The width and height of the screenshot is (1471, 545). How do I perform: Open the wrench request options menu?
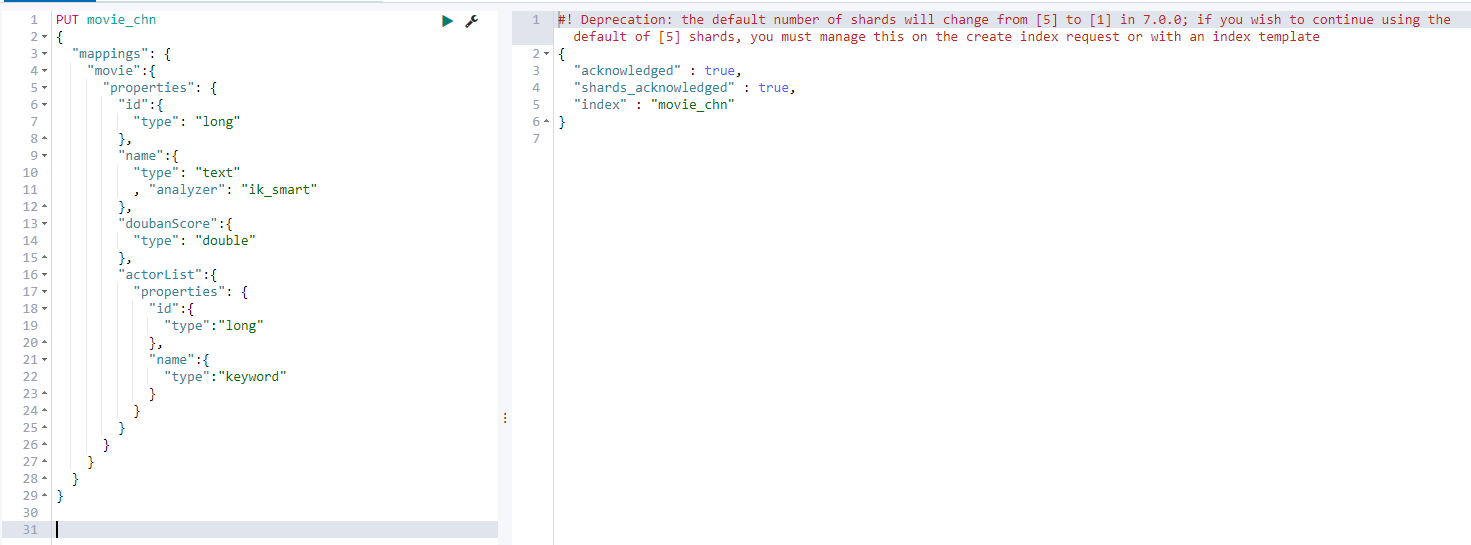472,20
